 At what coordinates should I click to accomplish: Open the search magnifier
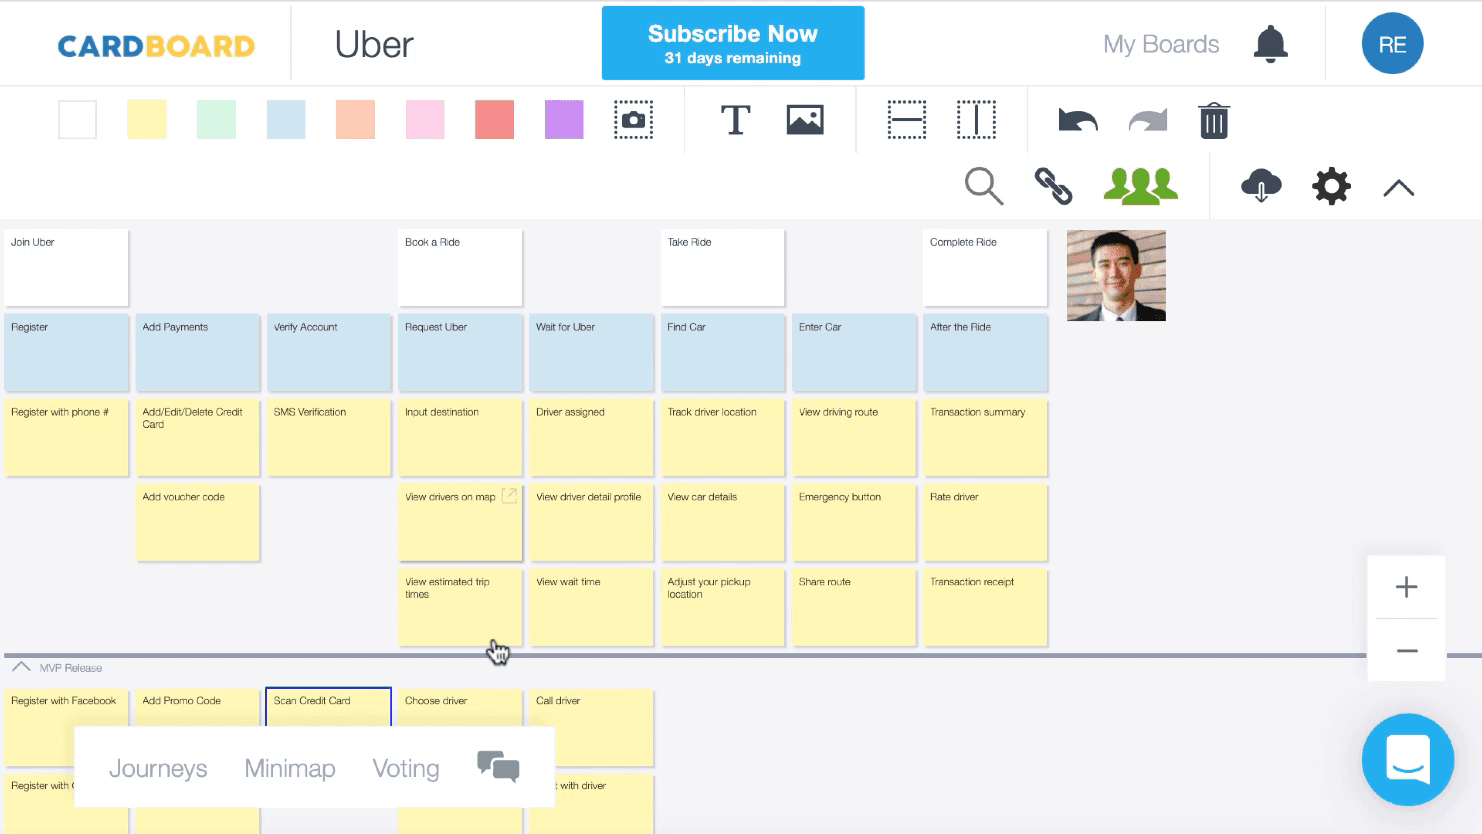point(983,186)
